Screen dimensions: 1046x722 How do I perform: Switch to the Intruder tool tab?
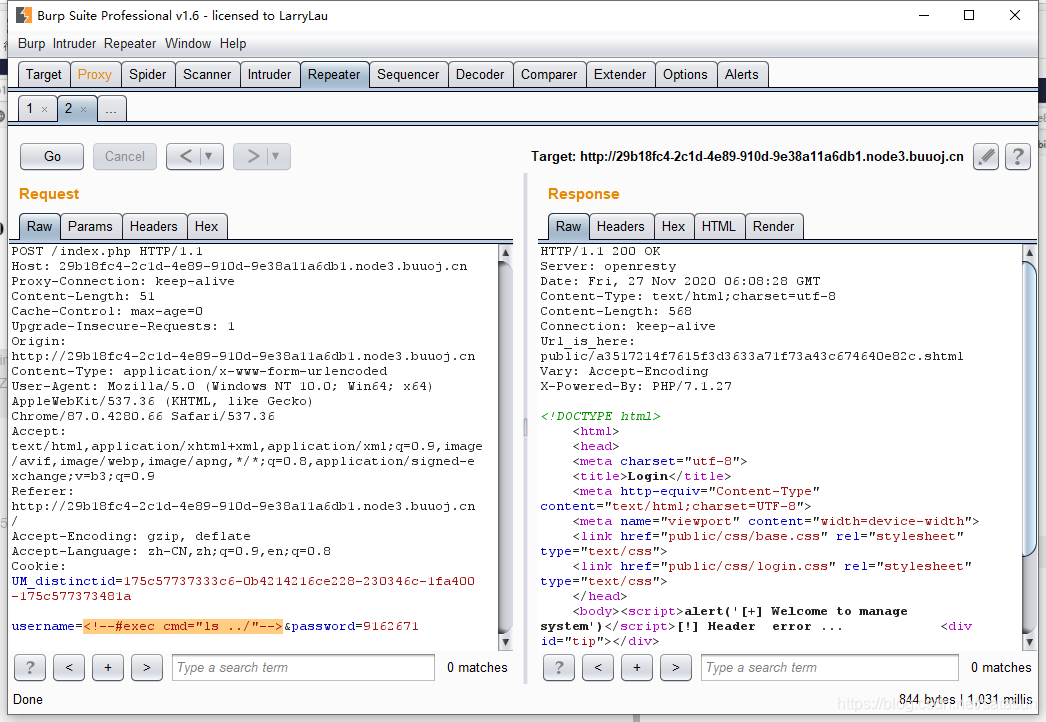[x=269, y=75]
